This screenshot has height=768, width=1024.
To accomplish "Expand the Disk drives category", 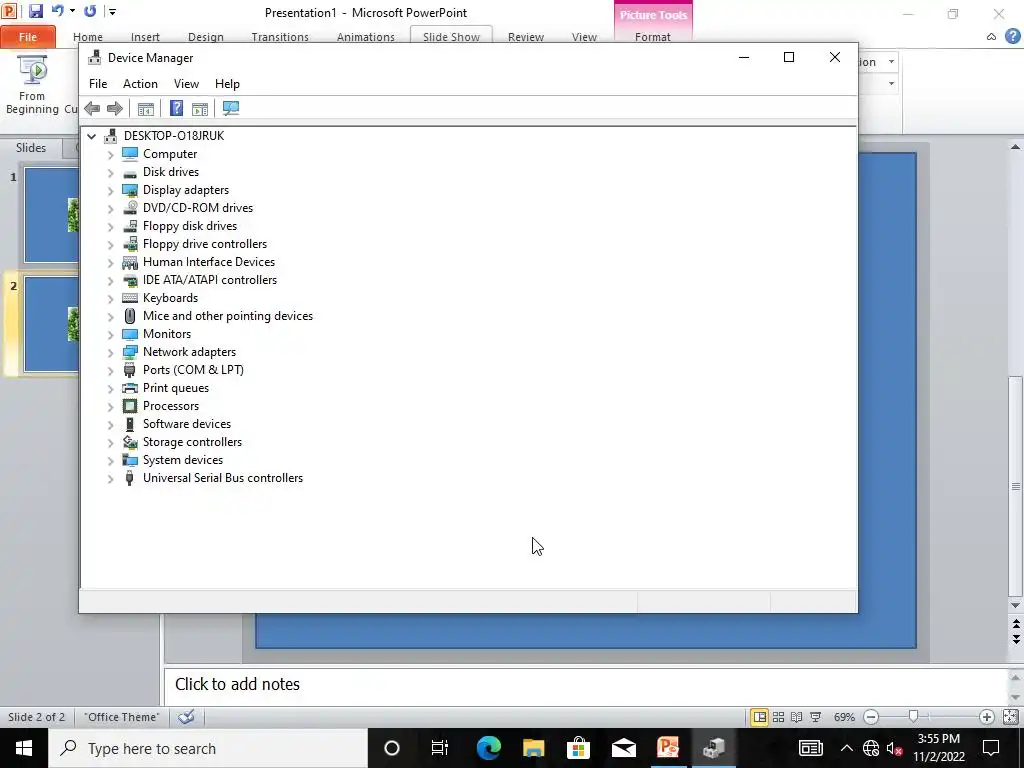I will (x=110, y=173).
